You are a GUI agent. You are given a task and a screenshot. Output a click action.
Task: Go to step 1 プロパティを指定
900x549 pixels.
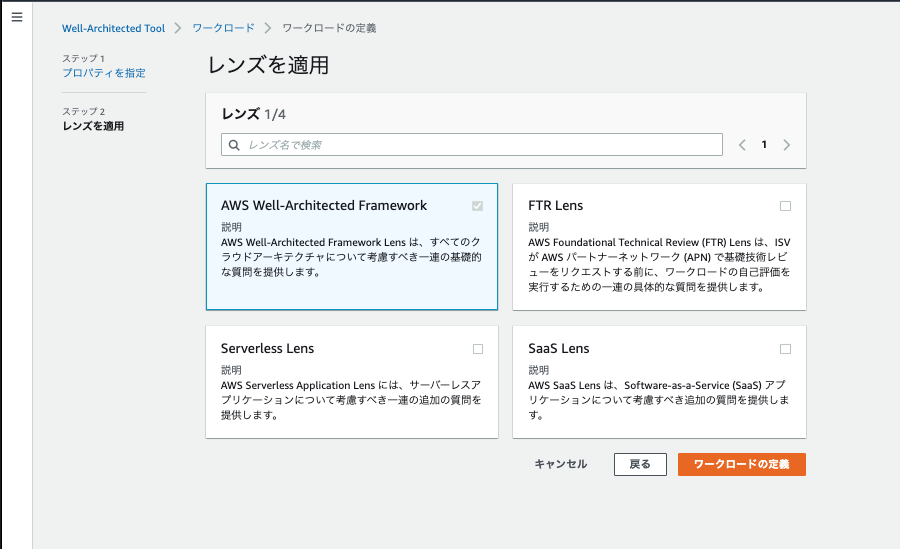pos(104,73)
